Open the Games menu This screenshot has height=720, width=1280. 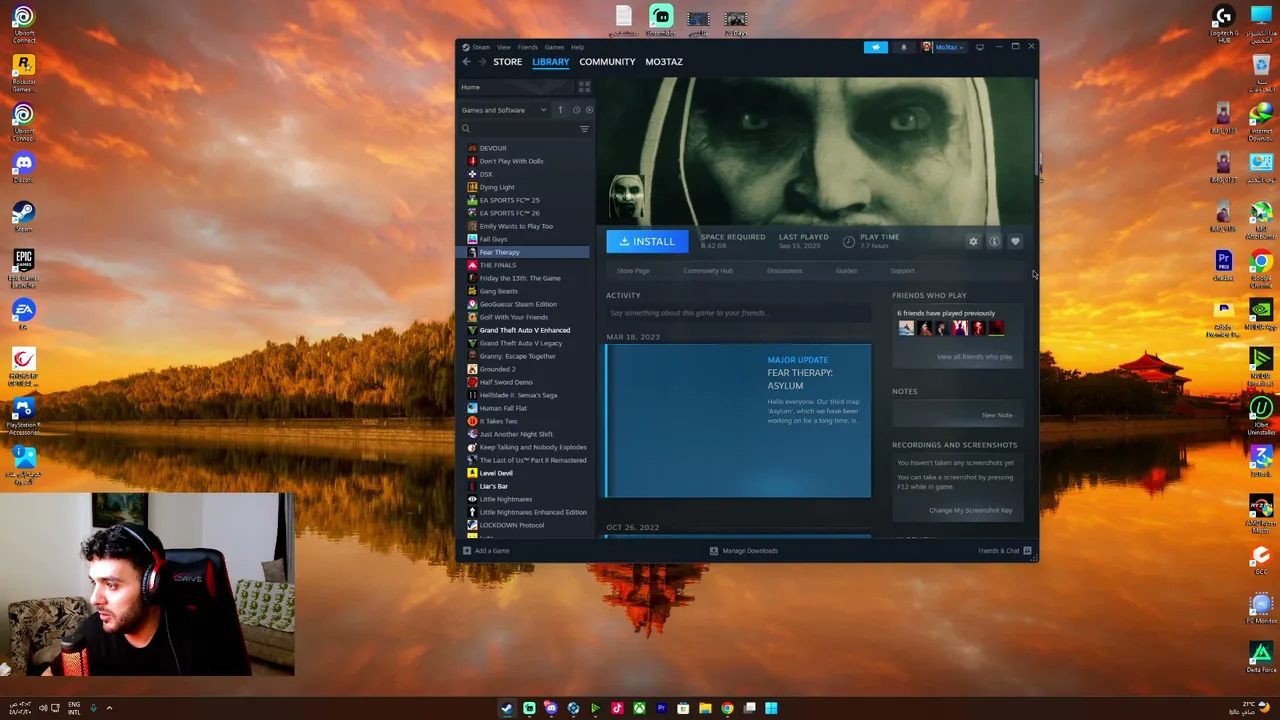(554, 47)
